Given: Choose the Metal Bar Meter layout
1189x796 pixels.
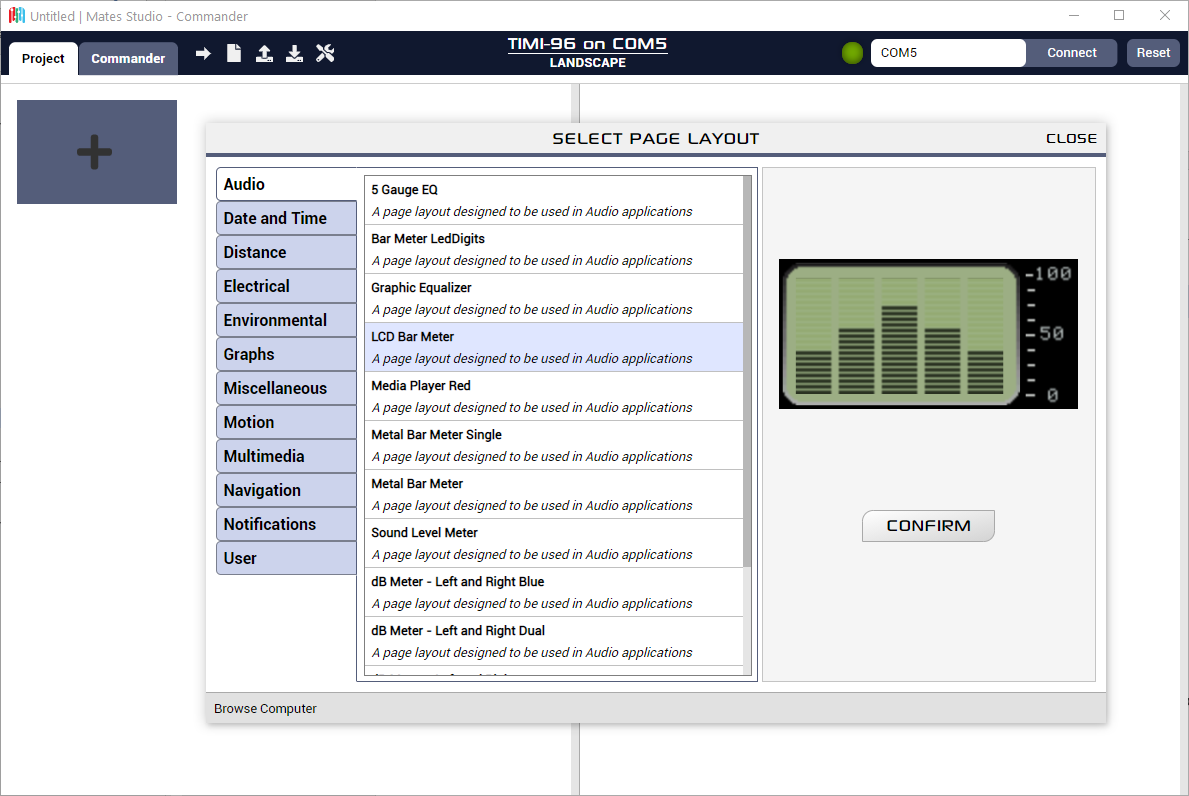Looking at the screenshot, I should (x=554, y=494).
